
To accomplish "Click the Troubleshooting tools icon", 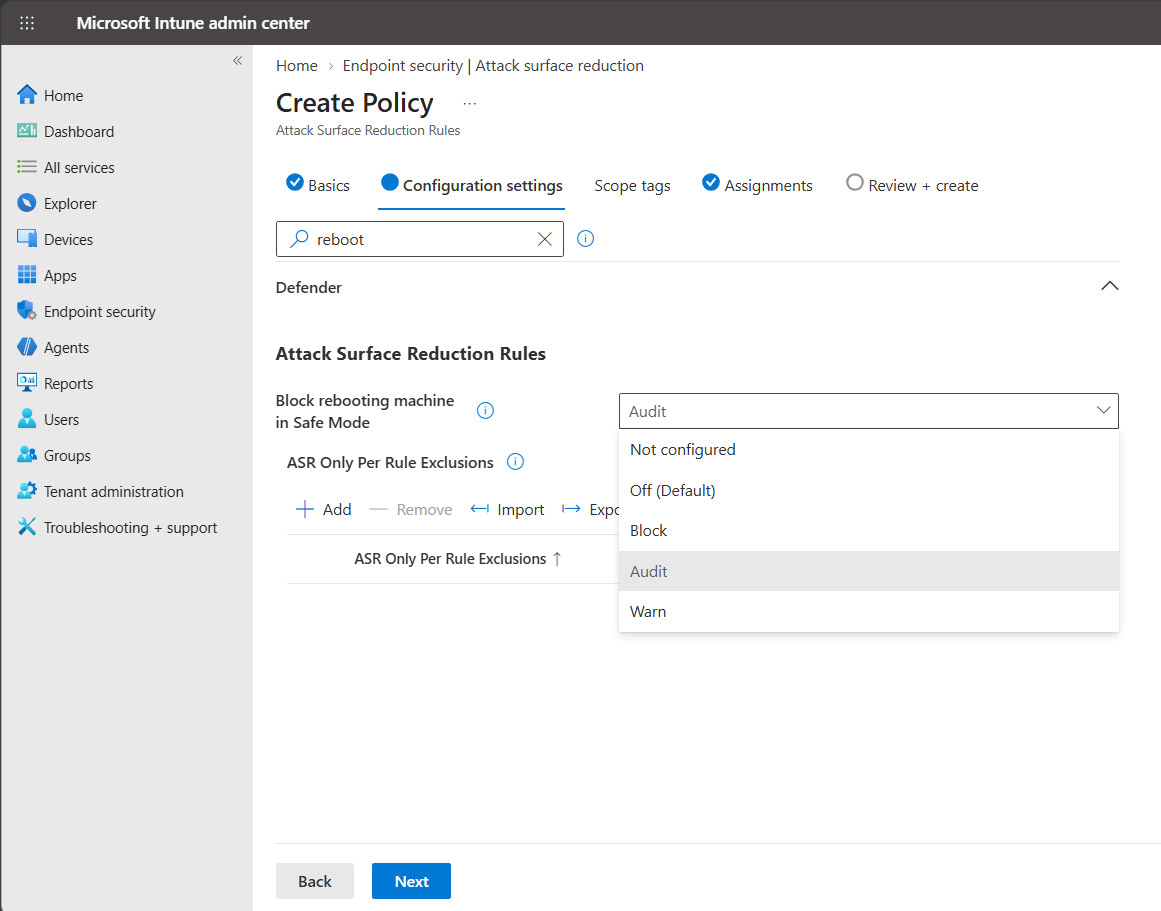I will click(x=27, y=527).
